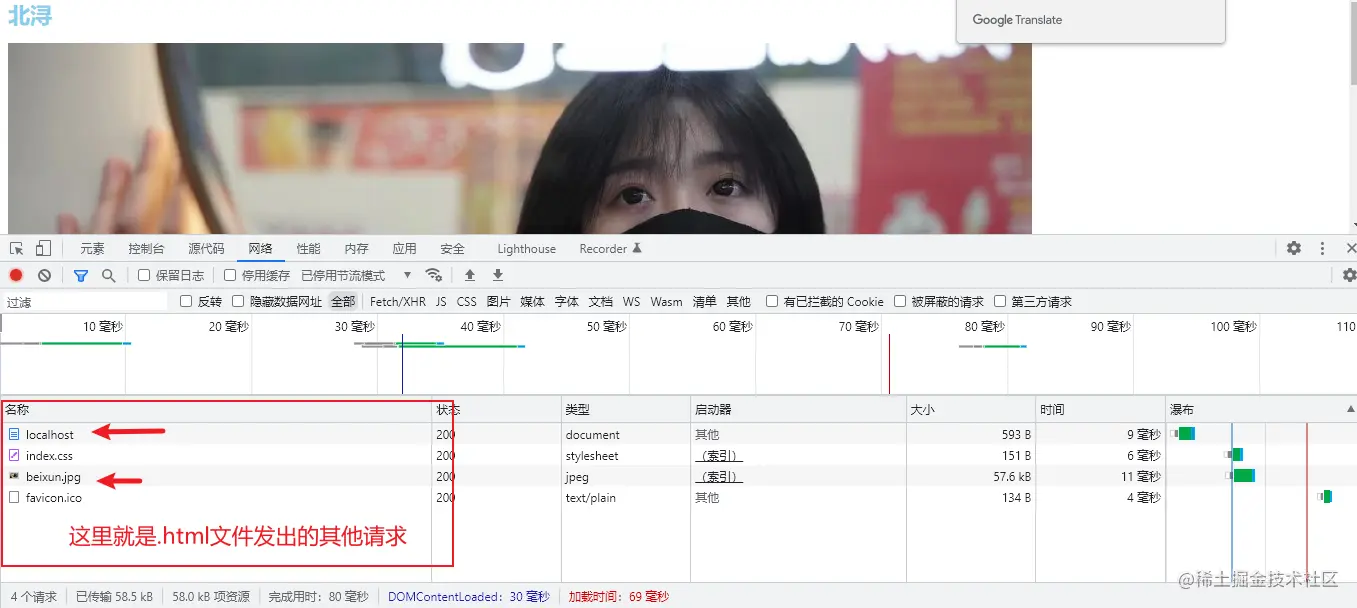
Task: Click the 57.6 kB size cell
Action: (1012, 476)
